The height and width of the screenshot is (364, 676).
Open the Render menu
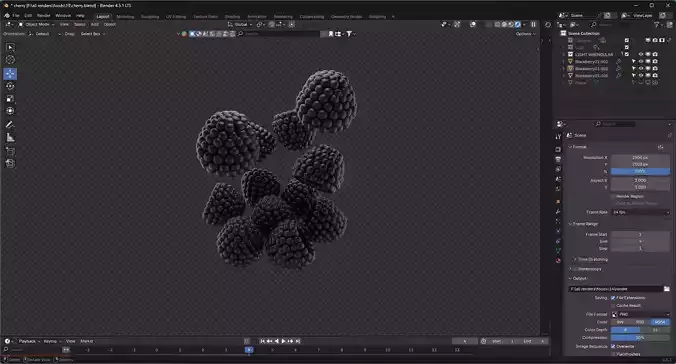click(x=44, y=16)
